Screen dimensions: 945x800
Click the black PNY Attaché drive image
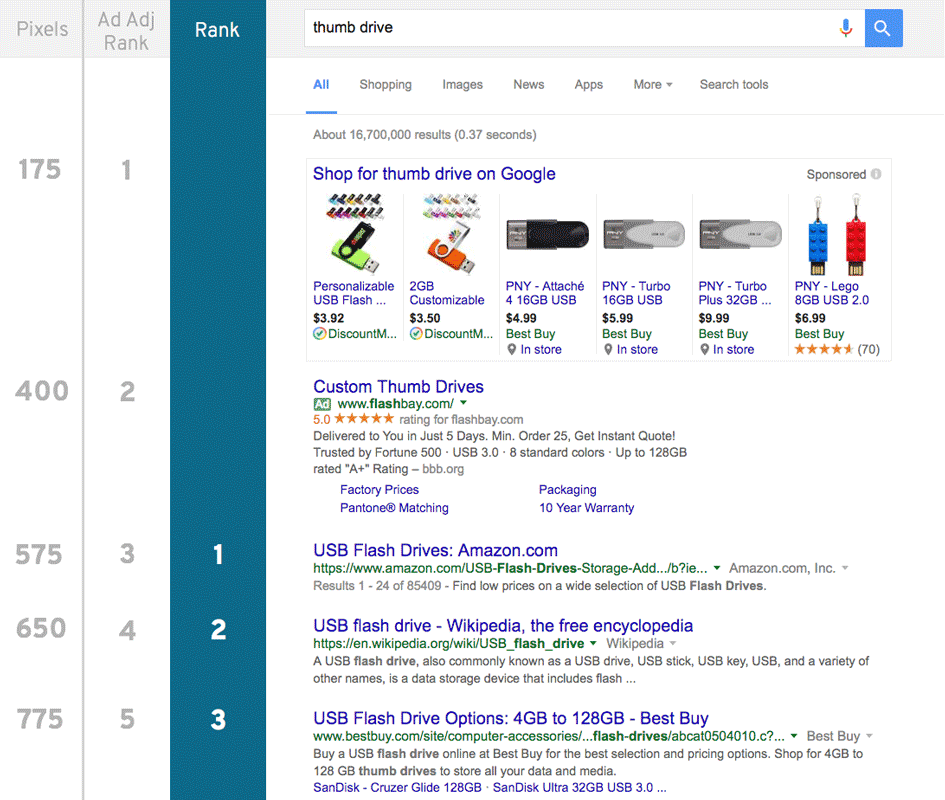547,235
